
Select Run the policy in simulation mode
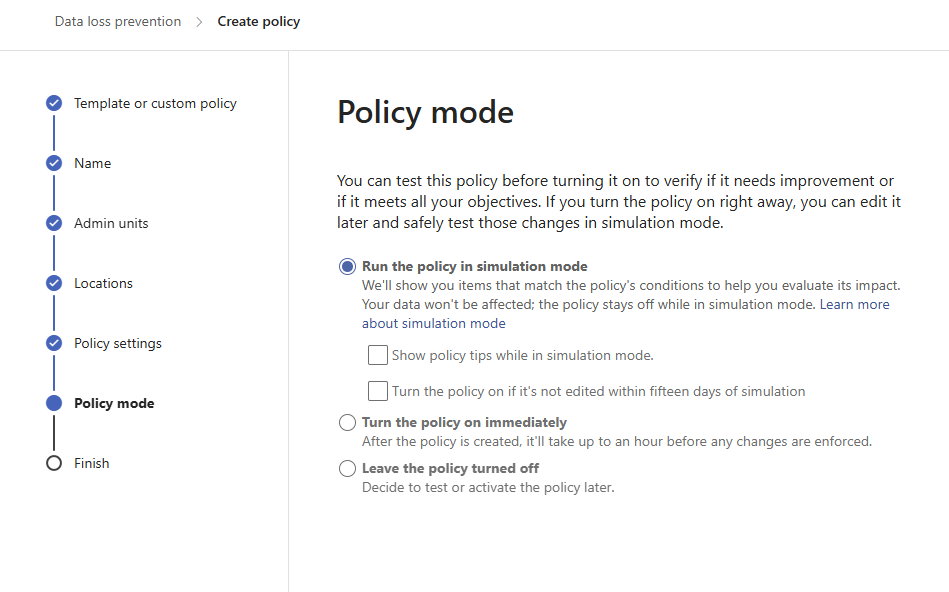point(347,266)
